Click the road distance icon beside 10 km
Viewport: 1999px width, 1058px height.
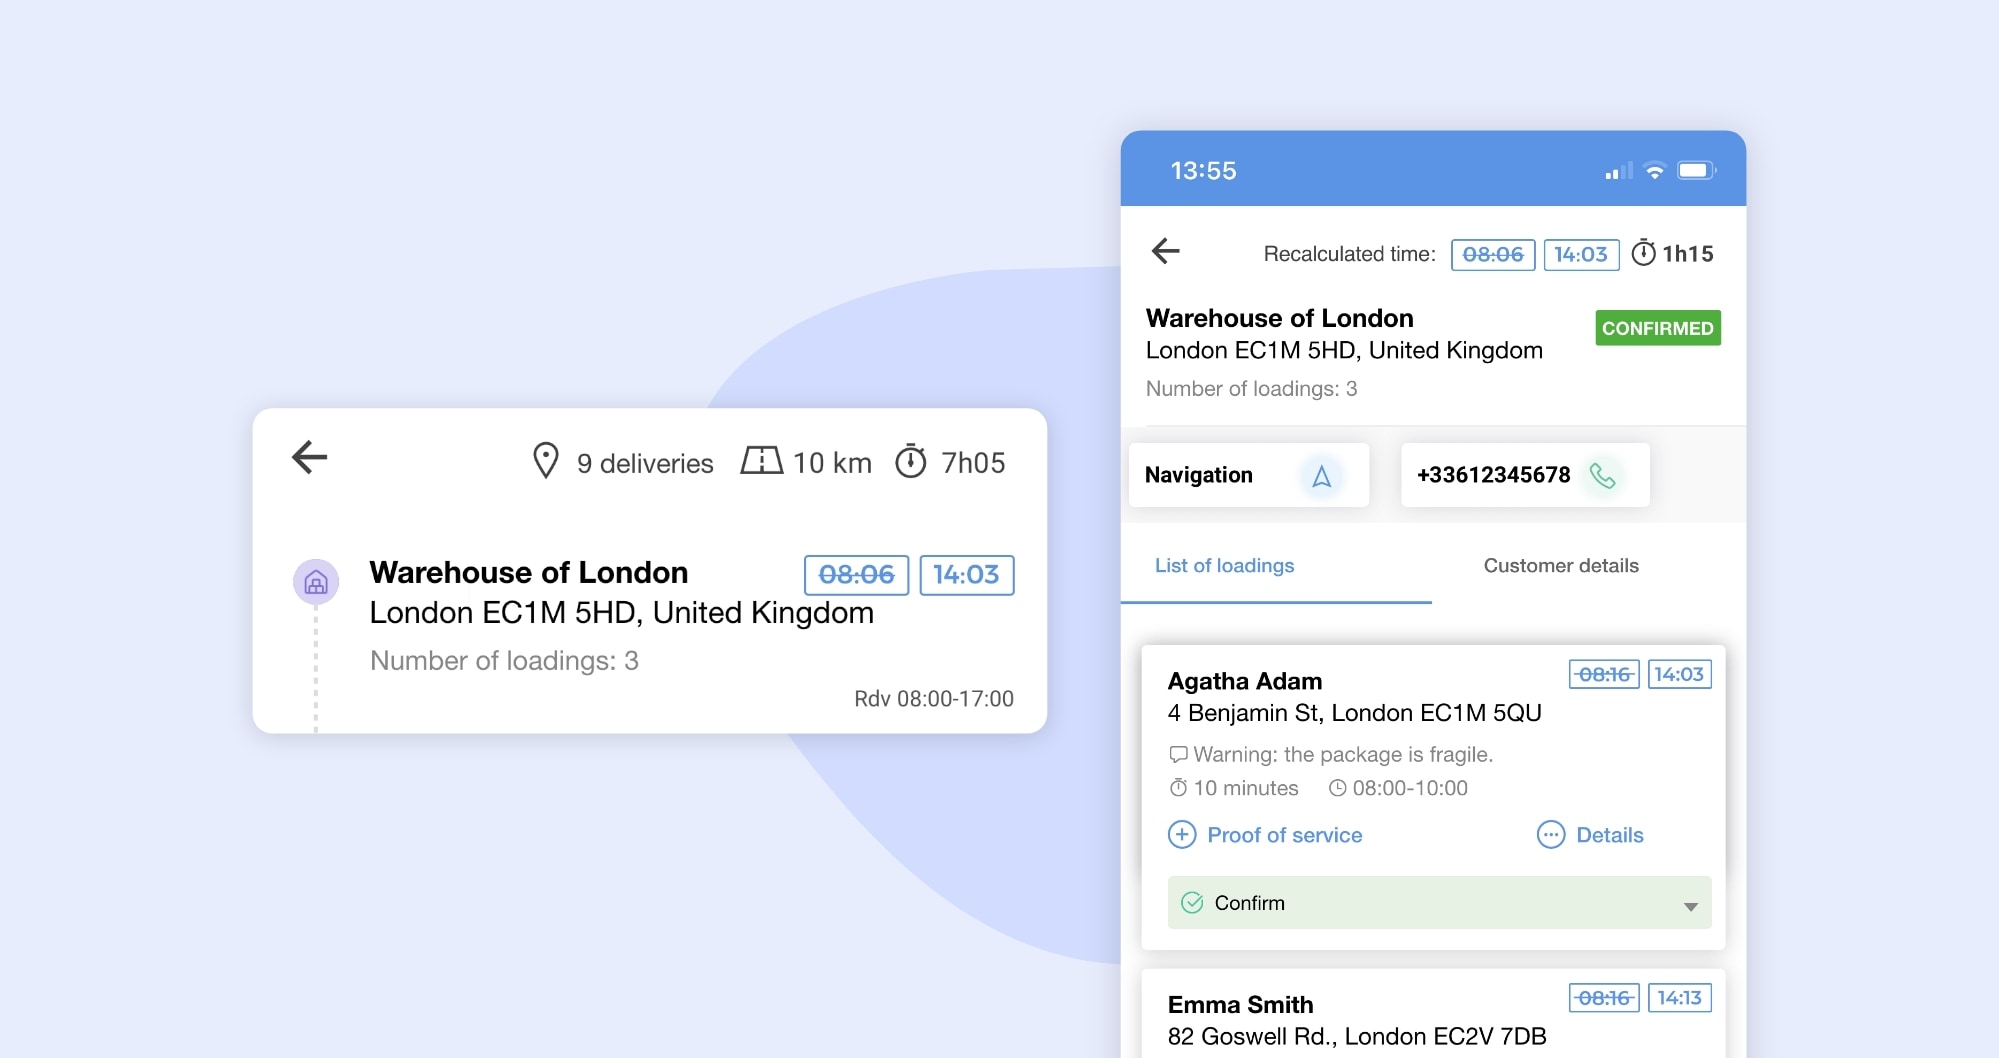(761, 461)
